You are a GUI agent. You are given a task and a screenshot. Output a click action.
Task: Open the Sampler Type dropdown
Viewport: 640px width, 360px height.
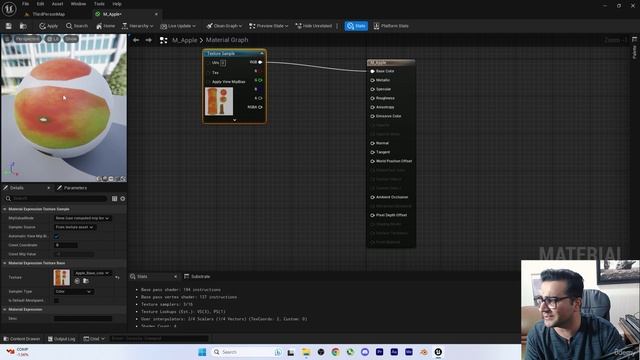point(73,291)
